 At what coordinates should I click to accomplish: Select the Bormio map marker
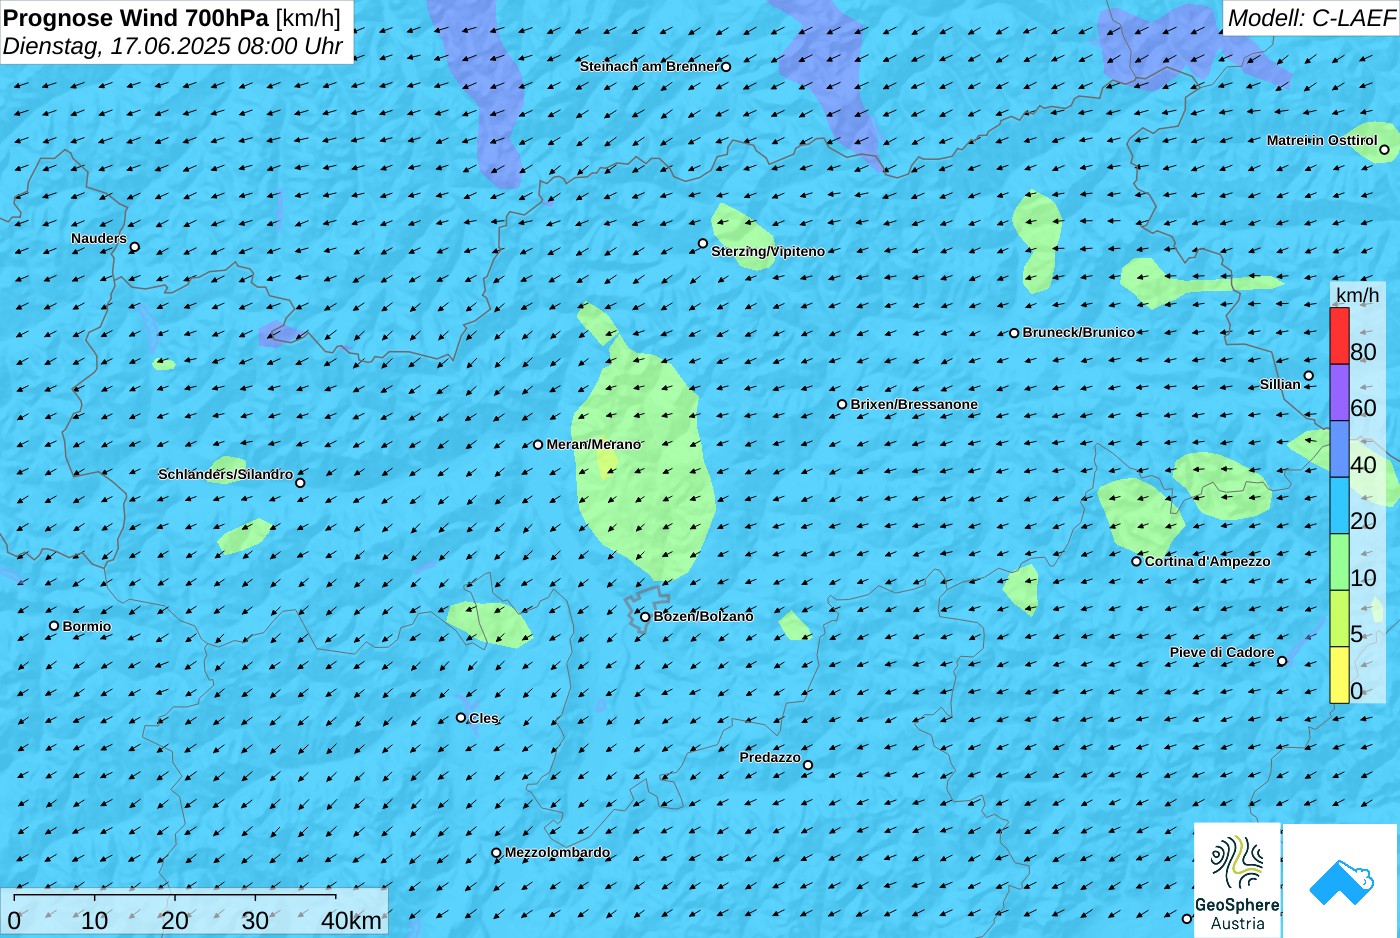click(x=54, y=626)
